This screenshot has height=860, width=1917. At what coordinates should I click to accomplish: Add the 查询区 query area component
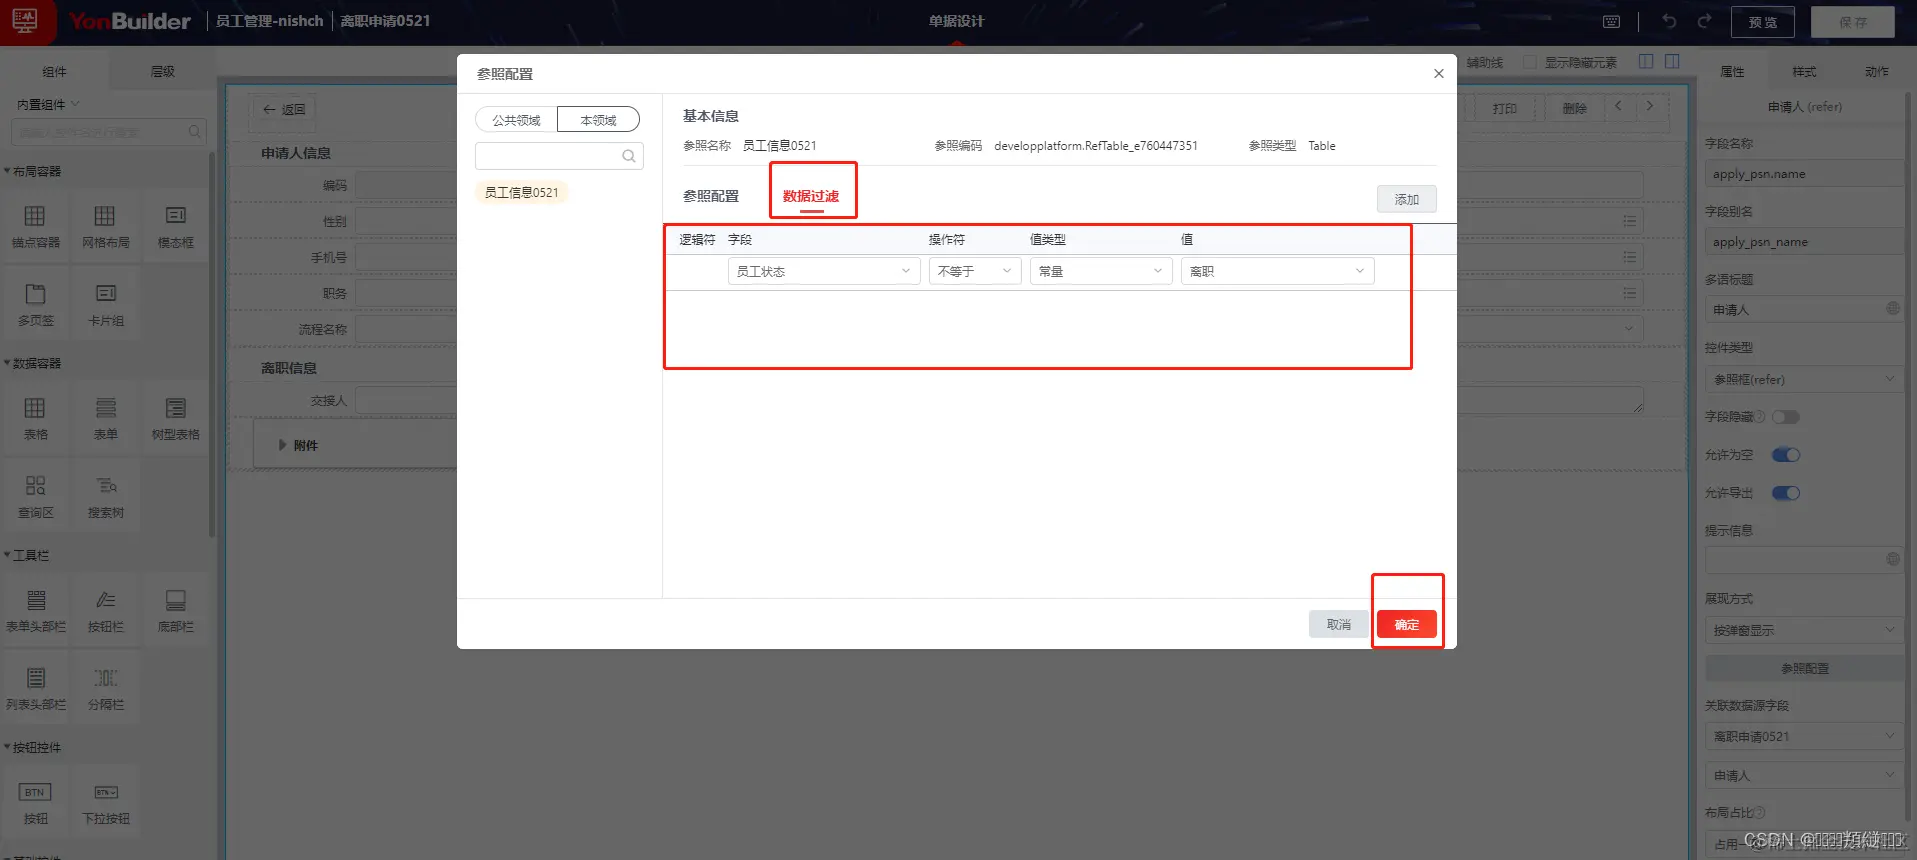coord(36,496)
